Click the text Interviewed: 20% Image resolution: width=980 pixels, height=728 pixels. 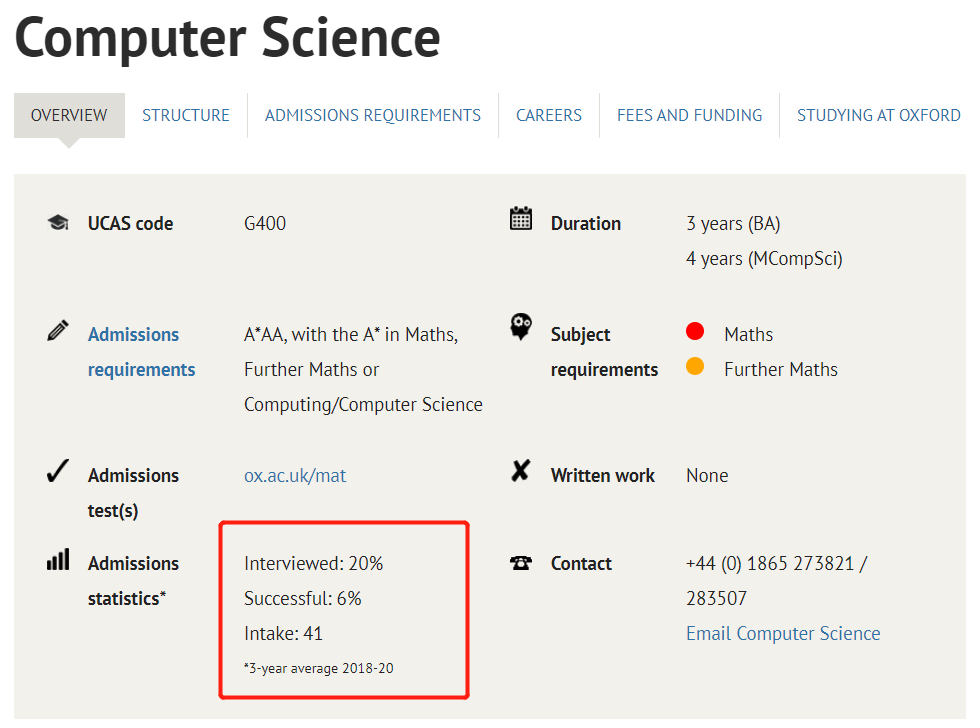coord(313,564)
